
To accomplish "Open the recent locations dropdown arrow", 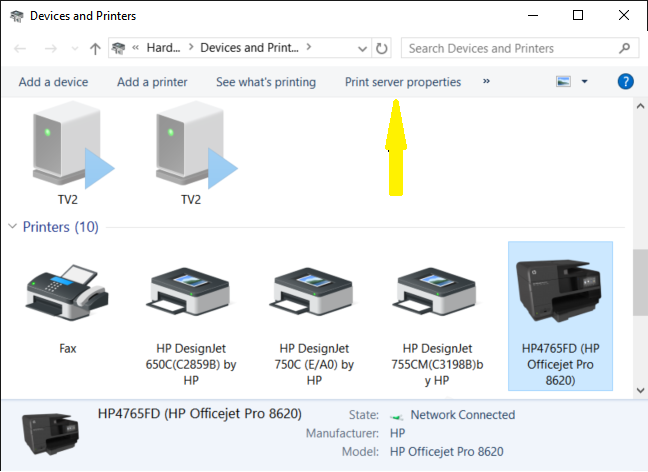I will [75, 49].
